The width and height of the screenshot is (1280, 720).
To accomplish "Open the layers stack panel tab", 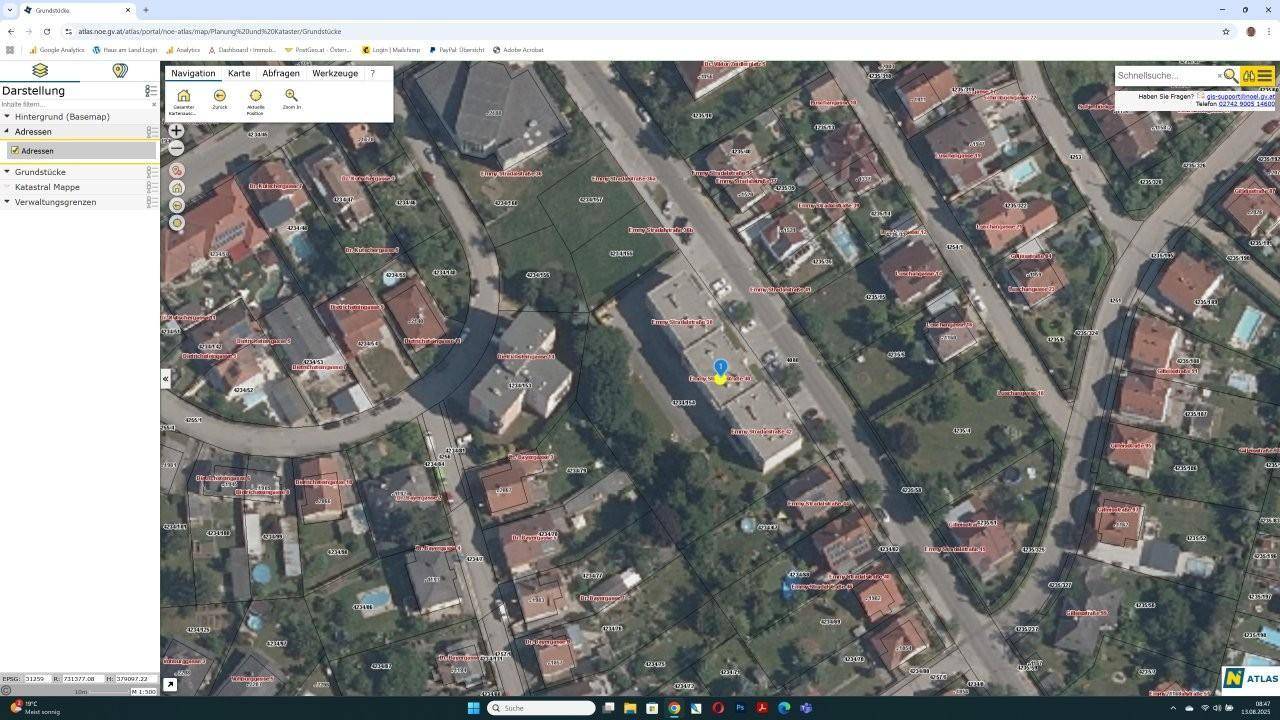I will point(40,70).
